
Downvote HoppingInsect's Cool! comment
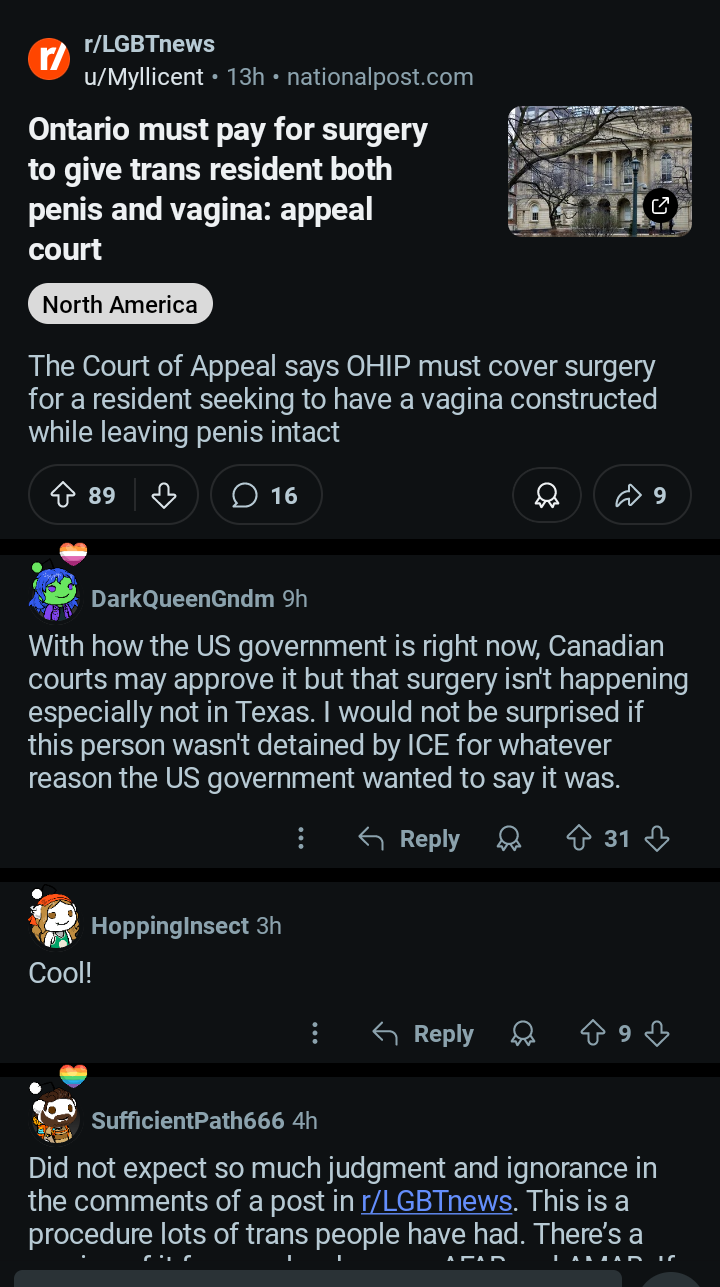pyautogui.click(x=657, y=1033)
